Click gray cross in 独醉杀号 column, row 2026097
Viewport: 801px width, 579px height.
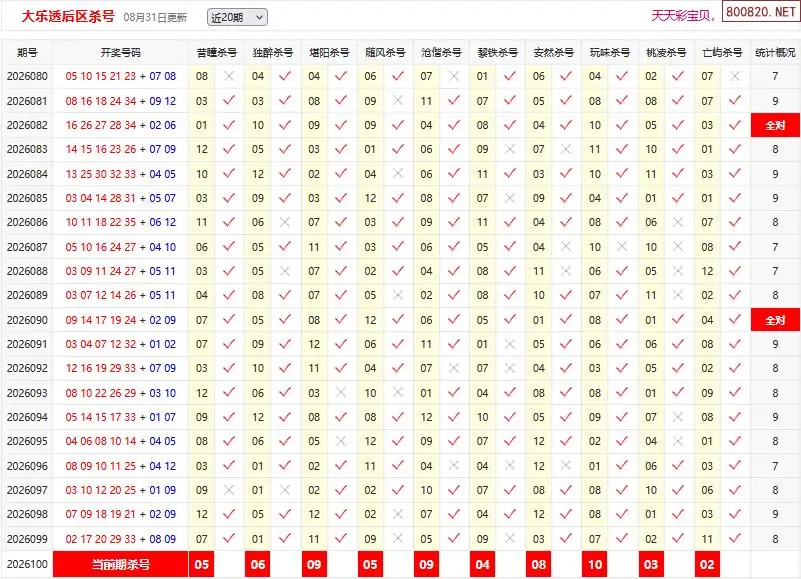coord(285,490)
